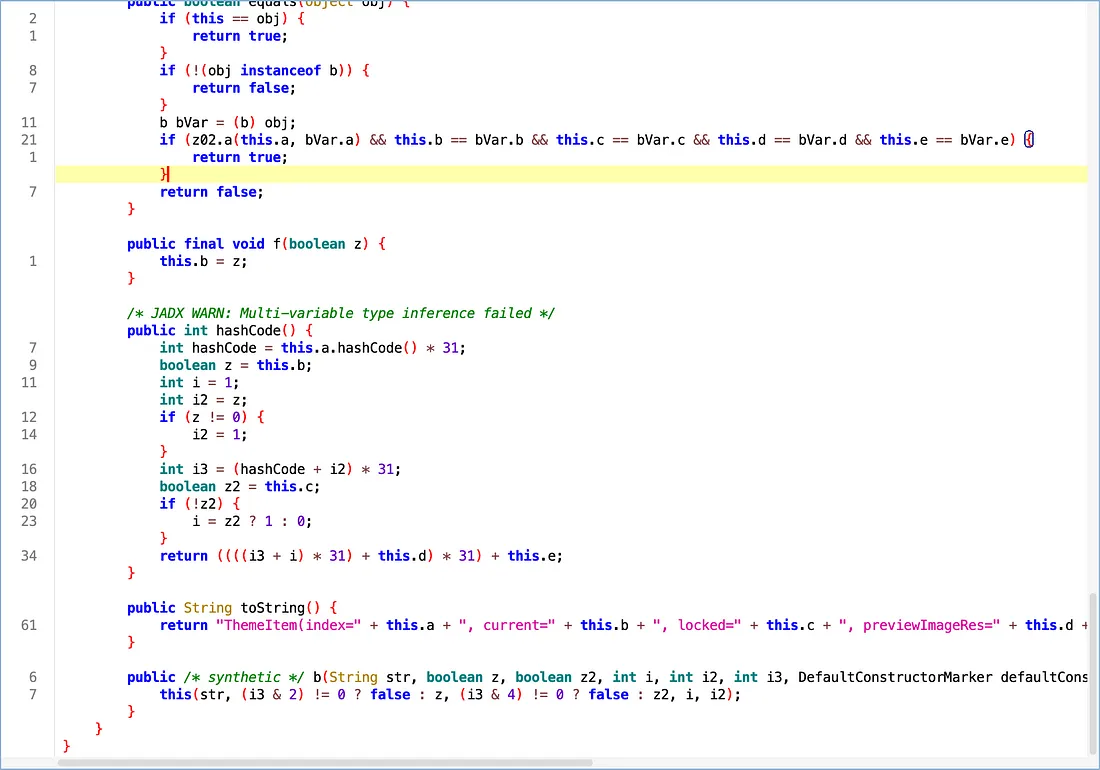Click the vertical scrollbar thumb
The width and height of the screenshot is (1100, 770).
click(x=1093, y=670)
